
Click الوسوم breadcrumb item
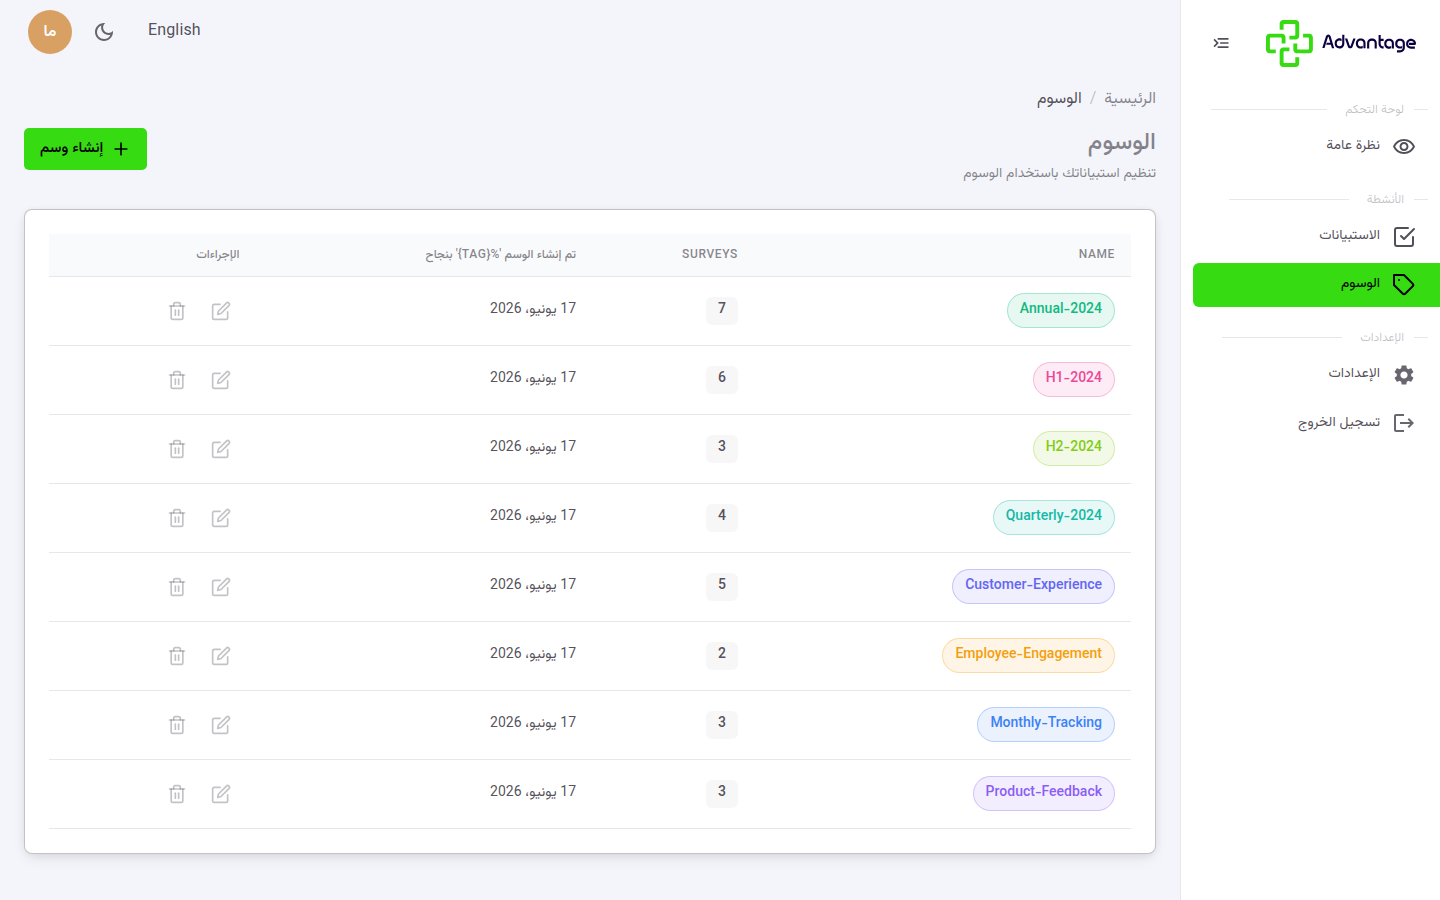[1059, 98]
